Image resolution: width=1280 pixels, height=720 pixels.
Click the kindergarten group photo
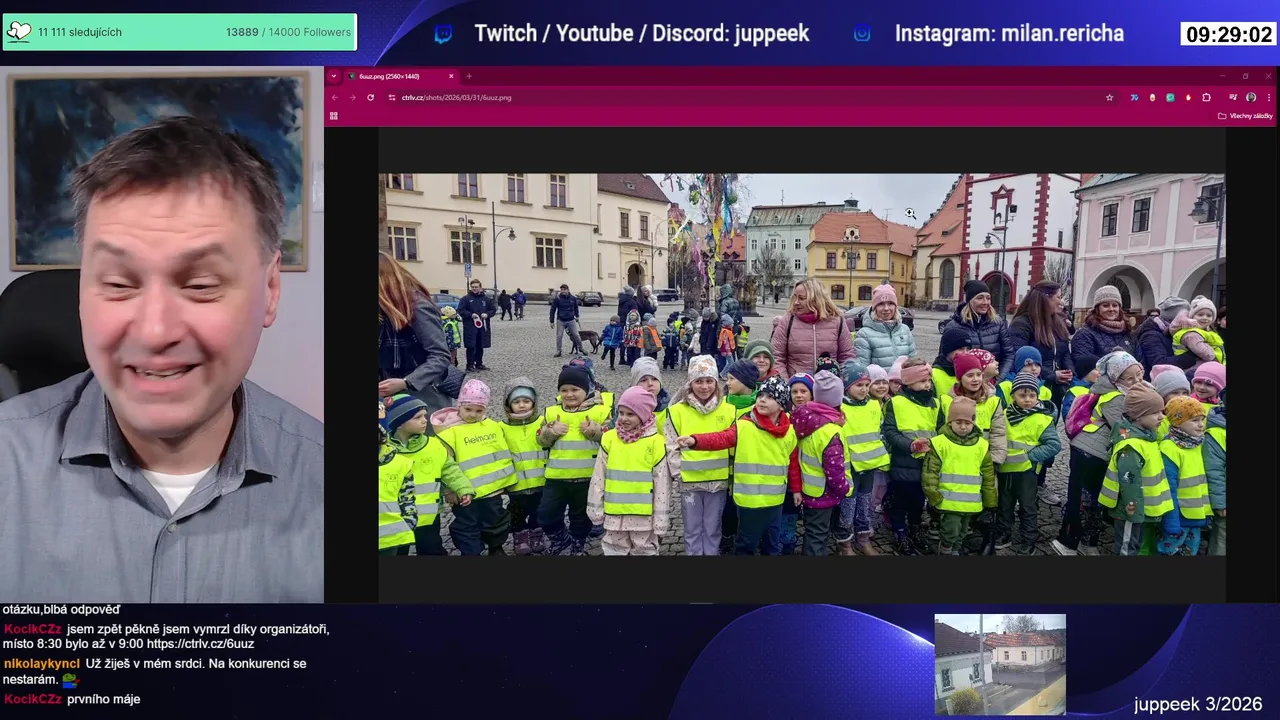tap(801, 364)
